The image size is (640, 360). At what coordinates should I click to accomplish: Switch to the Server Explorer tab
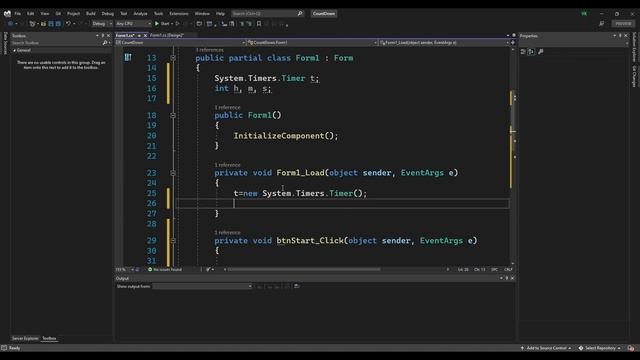(x=25, y=338)
